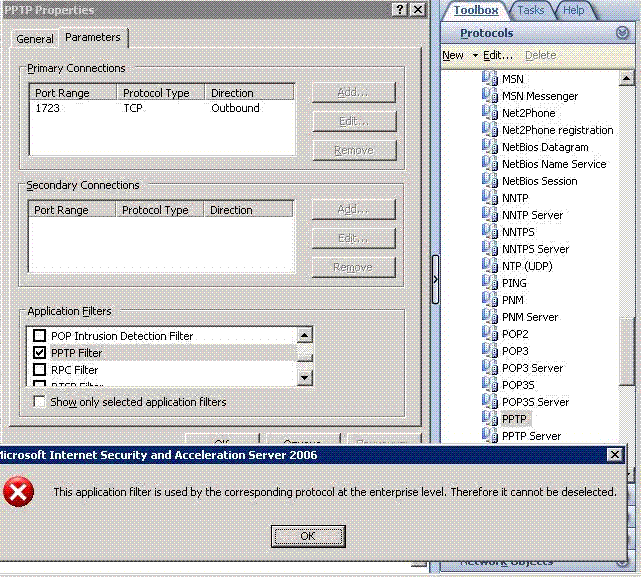The height and width of the screenshot is (577, 641).
Task: Uncheck the PPTP Filter checkbox
Action: click(40, 353)
